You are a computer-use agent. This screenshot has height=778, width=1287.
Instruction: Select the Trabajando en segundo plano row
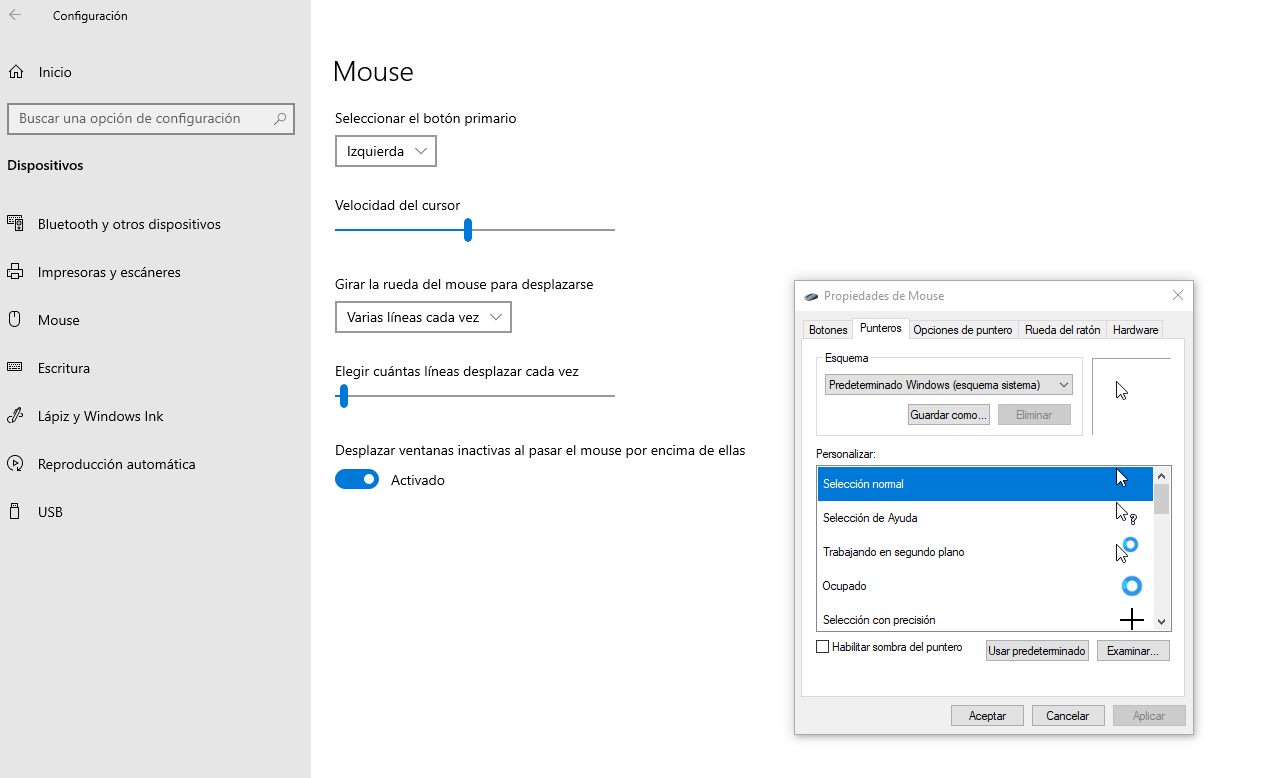(x=985, y=552)
